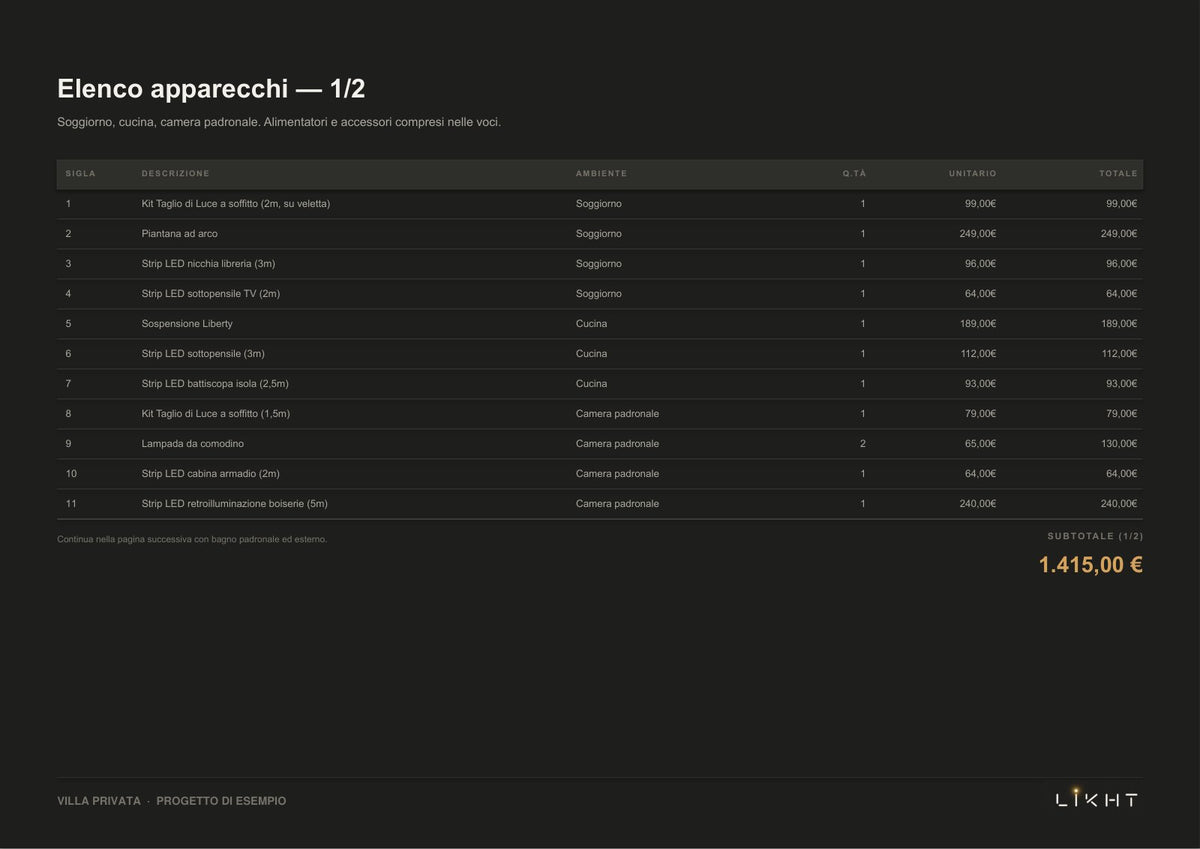The image size is (1200, 849).
Task: Click 'Strip LED battiscopa isola (2,5m)'
Action: click(215, 384)
